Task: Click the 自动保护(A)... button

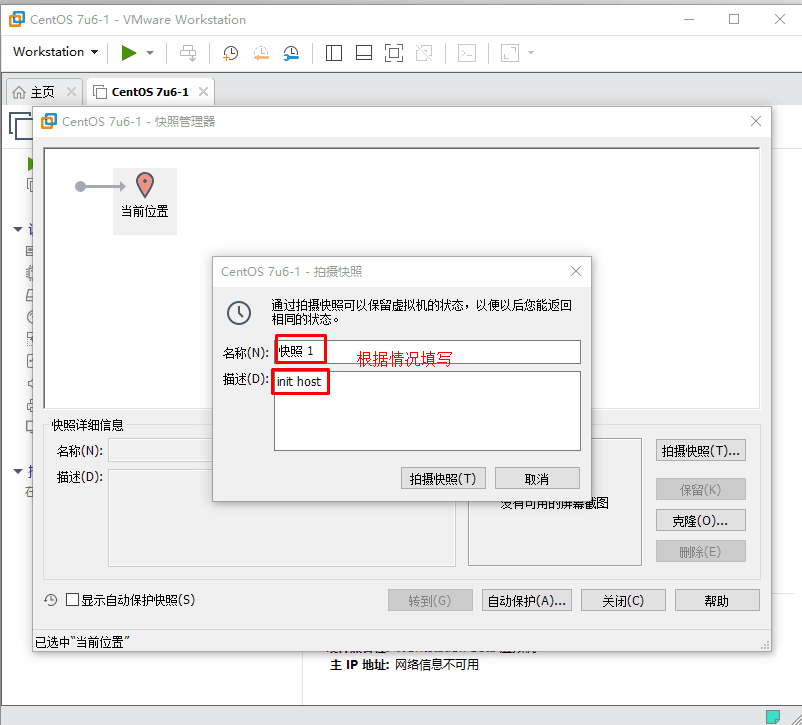Action: click(527, 601)
